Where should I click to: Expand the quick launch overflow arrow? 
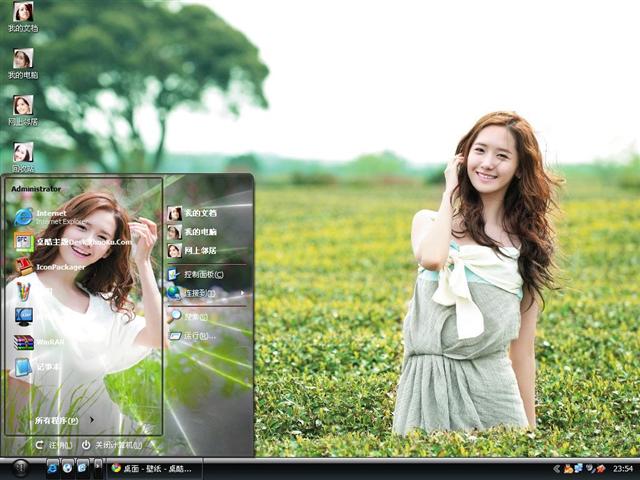pyautogui.click(x=98, y=468)
